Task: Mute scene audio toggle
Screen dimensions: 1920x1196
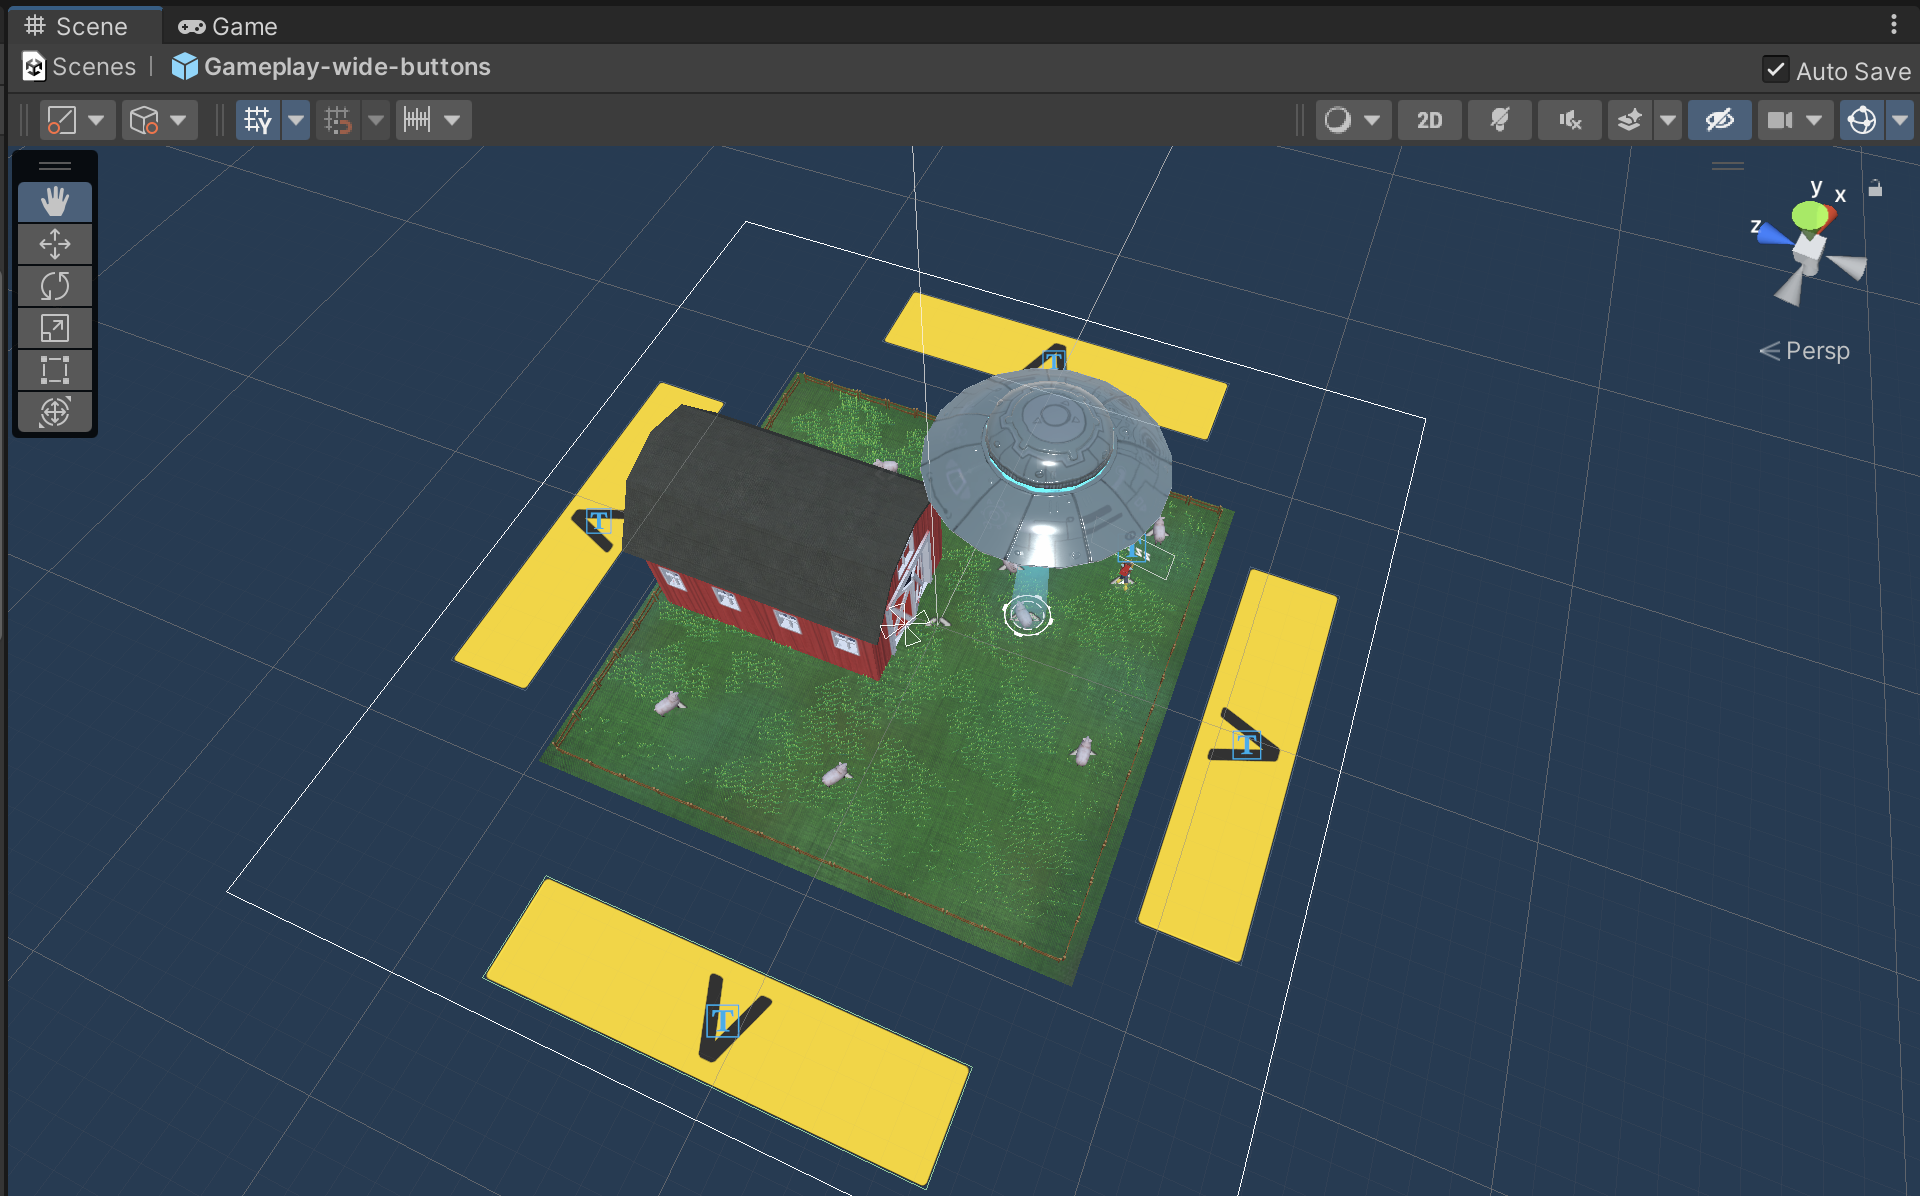Action: point(1569,120)
